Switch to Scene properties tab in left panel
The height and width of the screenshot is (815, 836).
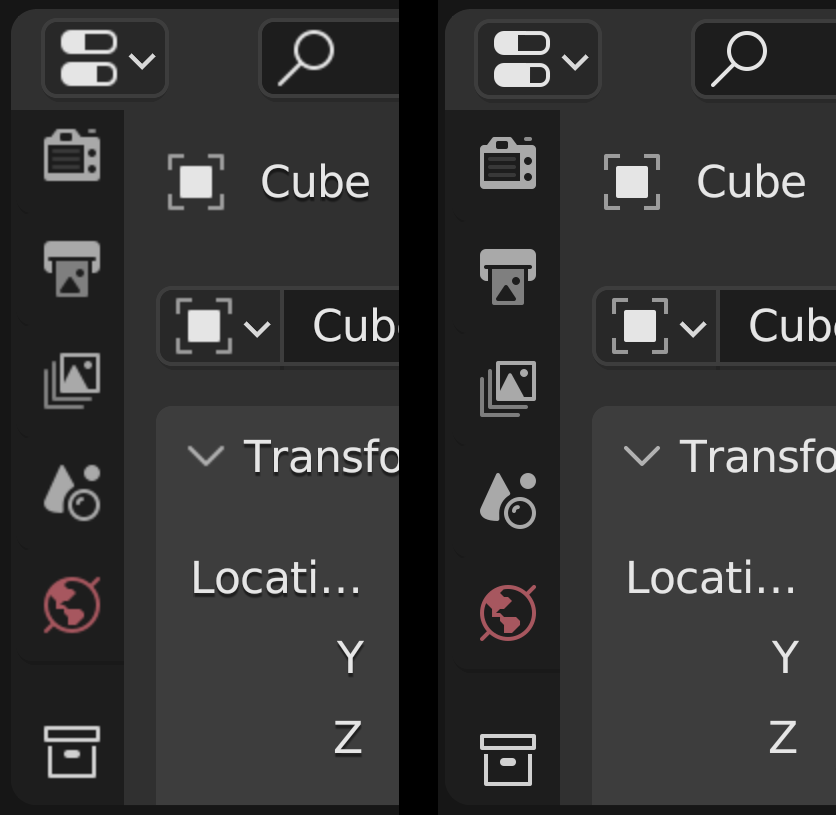[72, 492]
